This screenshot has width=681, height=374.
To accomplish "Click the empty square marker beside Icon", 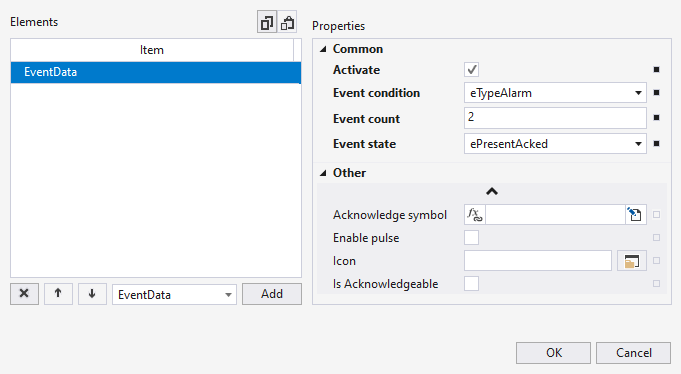I will [x=657, y=261].
